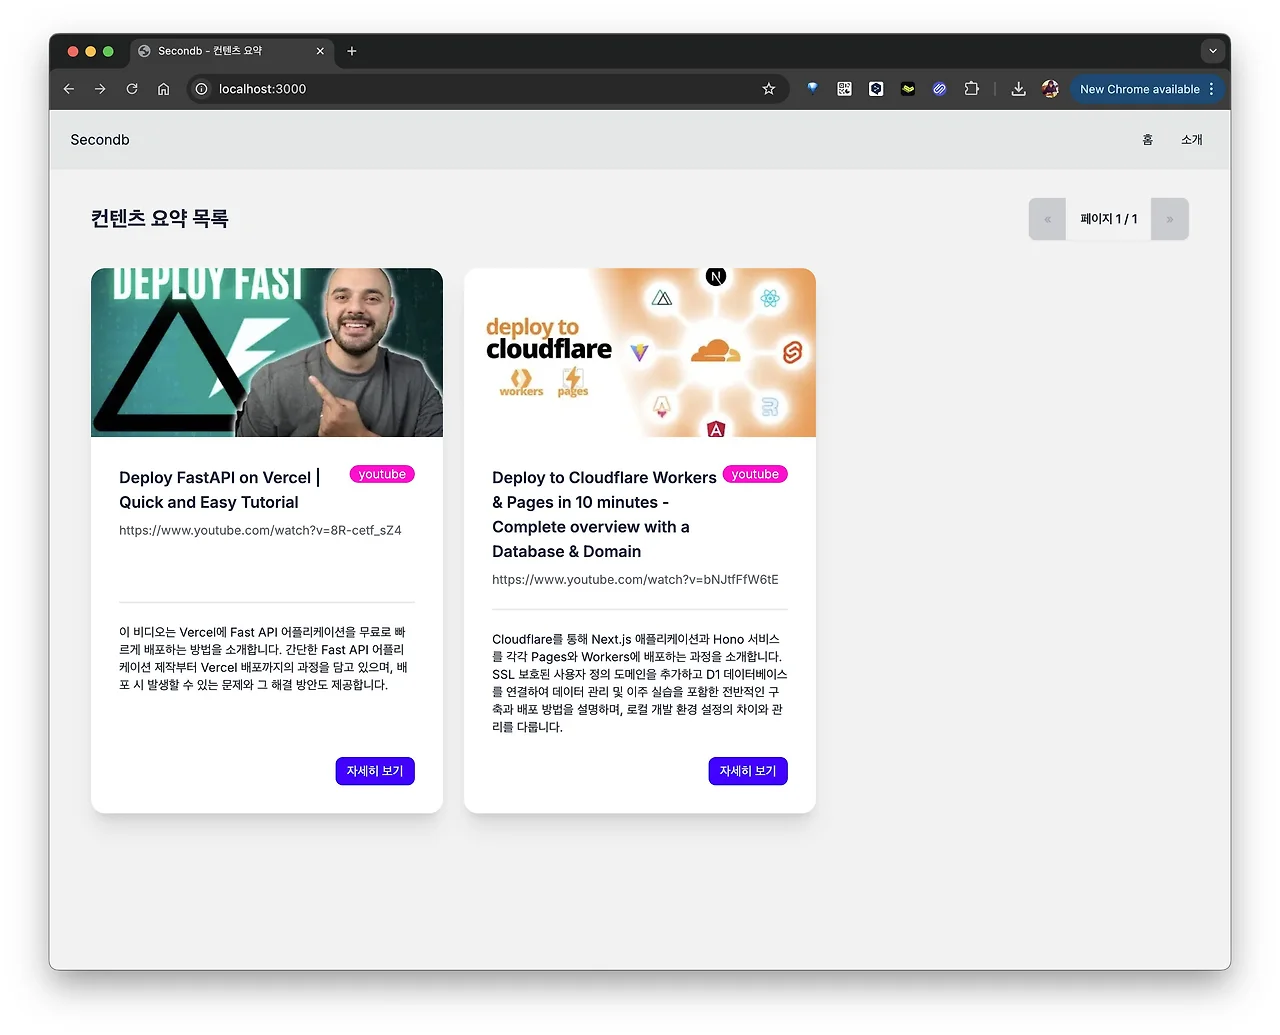Screen dimensions: 1280x1035
Task: Bookmark this page with the star
Action: 769,89
